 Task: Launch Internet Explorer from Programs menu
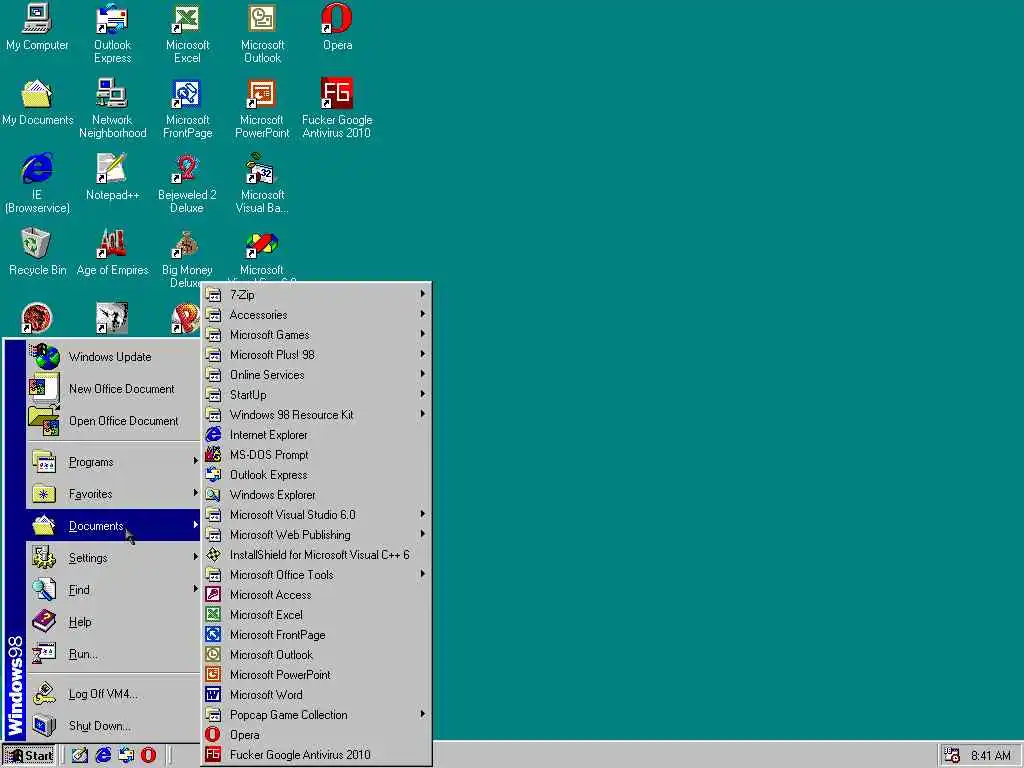pyautogui.click(x=317, y=434)
